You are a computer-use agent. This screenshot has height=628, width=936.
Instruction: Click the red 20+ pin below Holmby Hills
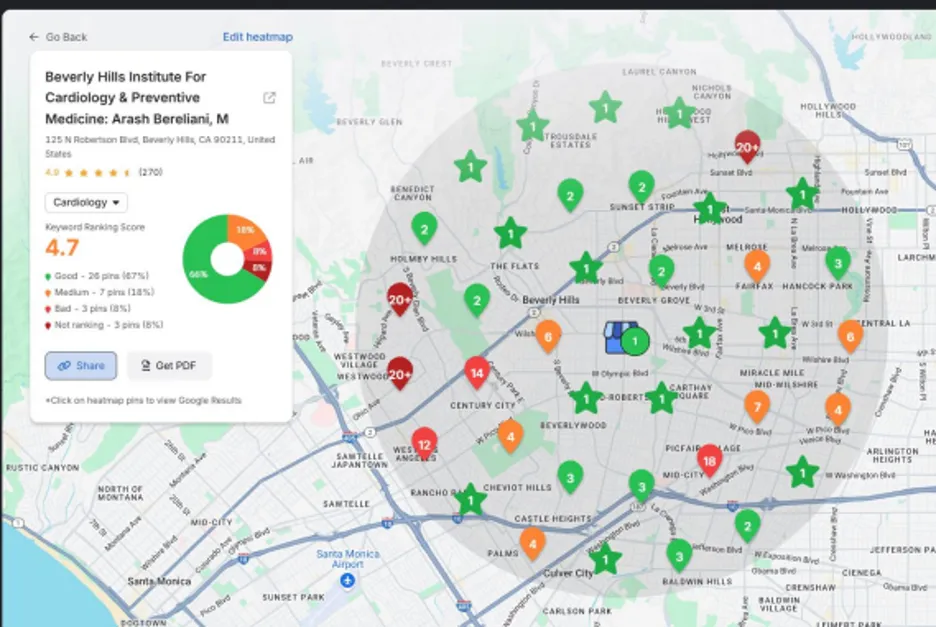pos(400,299)
